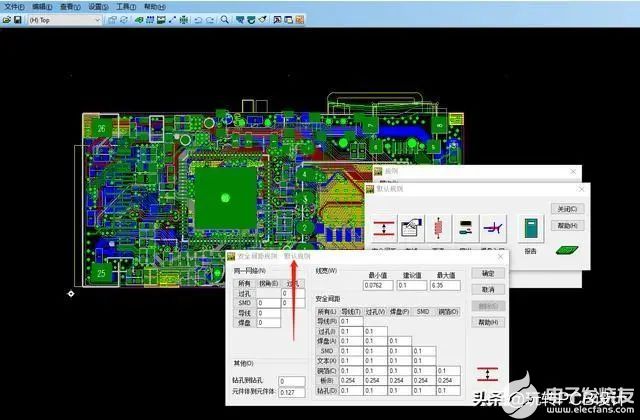Click the 建议值 width field 0.1
640x420 pixels.
(412, 285)
